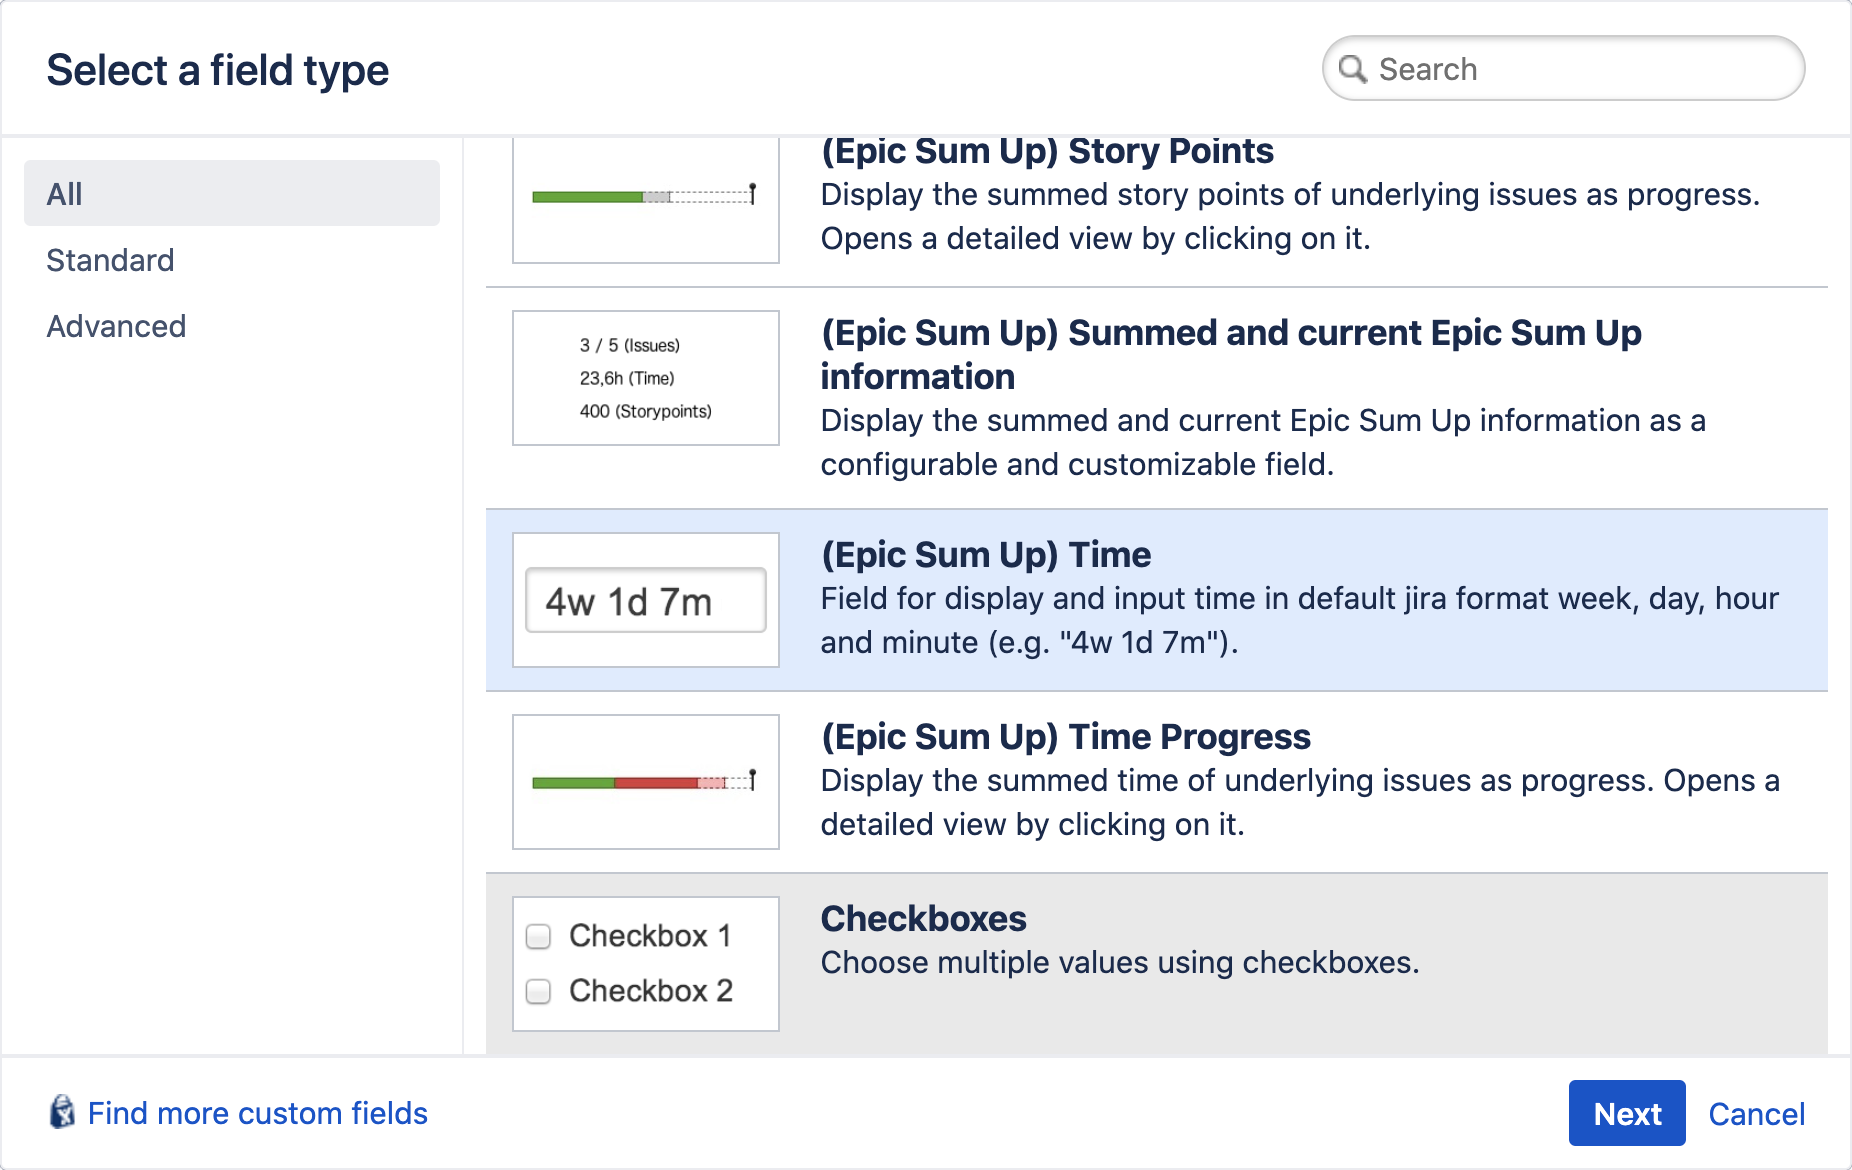The height and width of the screenshot is (1170, 1852).
Task: Click the search magnifier icon
Action: coord(1352,69)
